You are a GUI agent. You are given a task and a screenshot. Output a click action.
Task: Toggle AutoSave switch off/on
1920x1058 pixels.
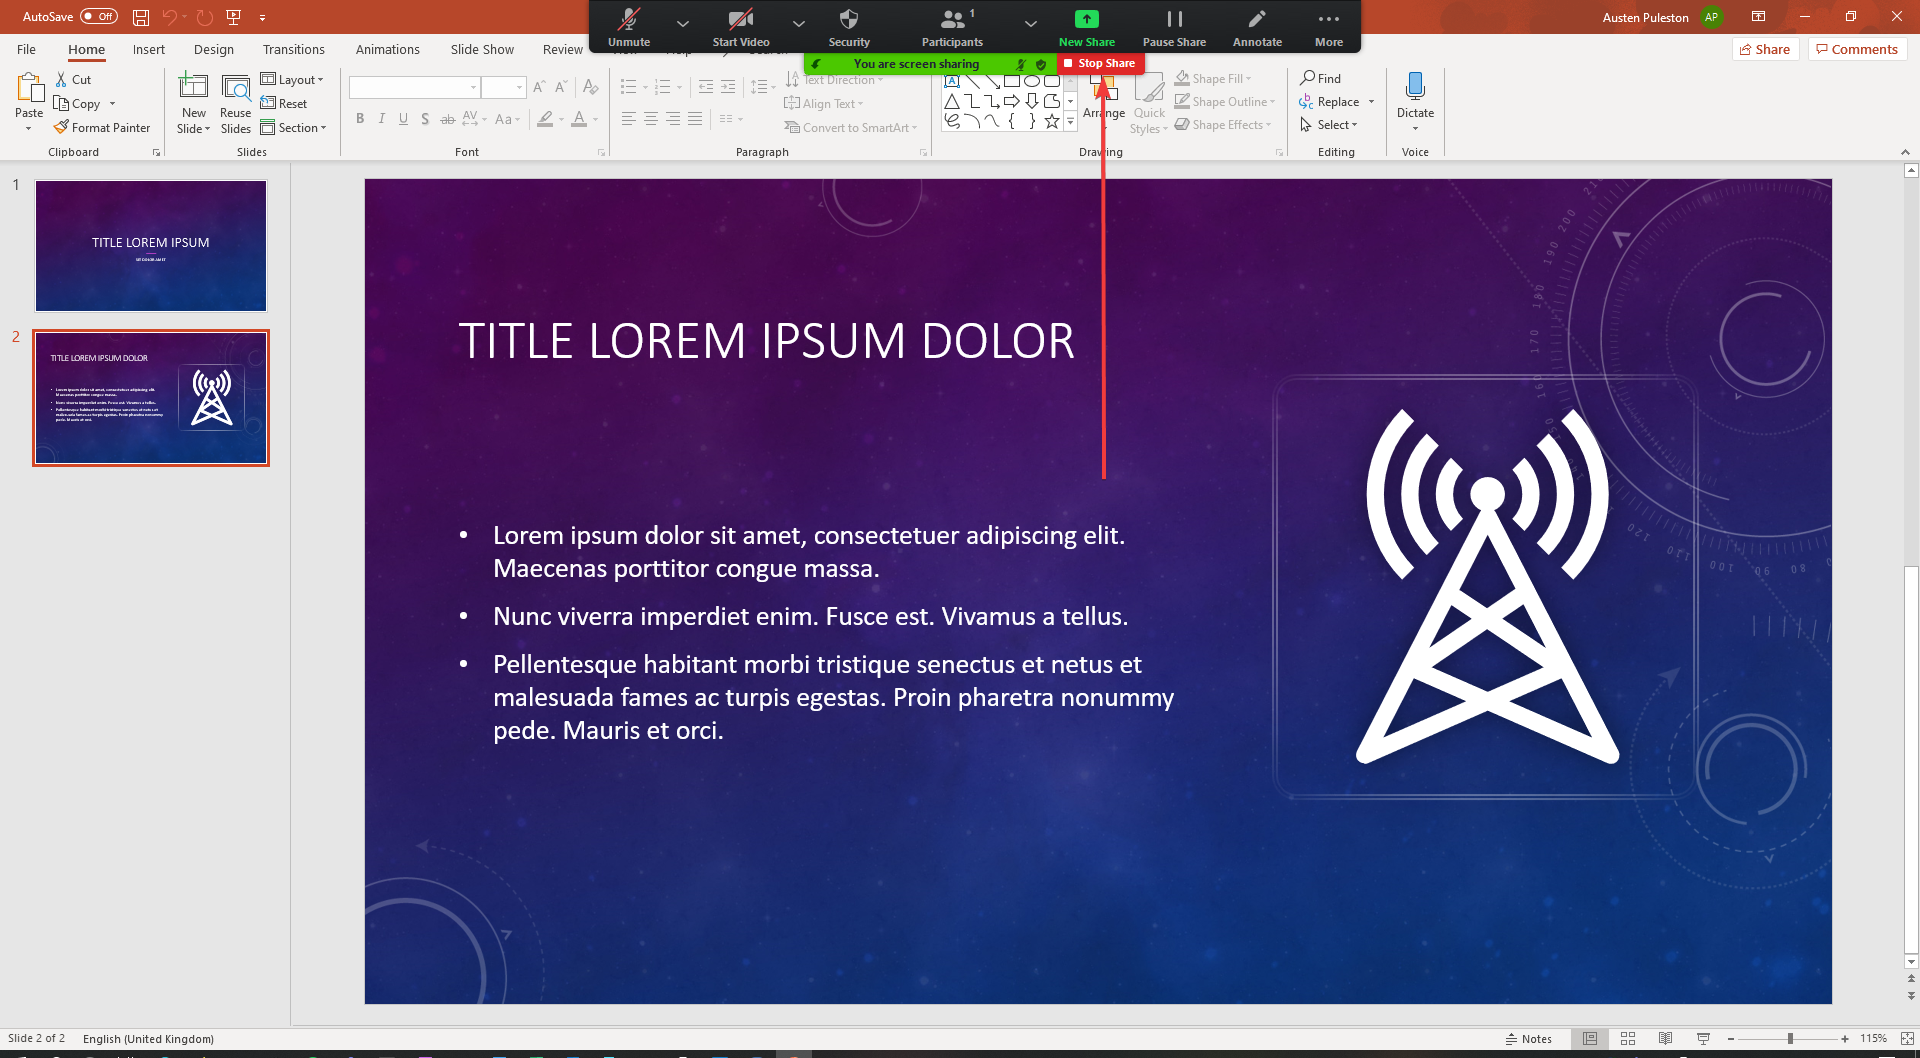click(99, 17)
